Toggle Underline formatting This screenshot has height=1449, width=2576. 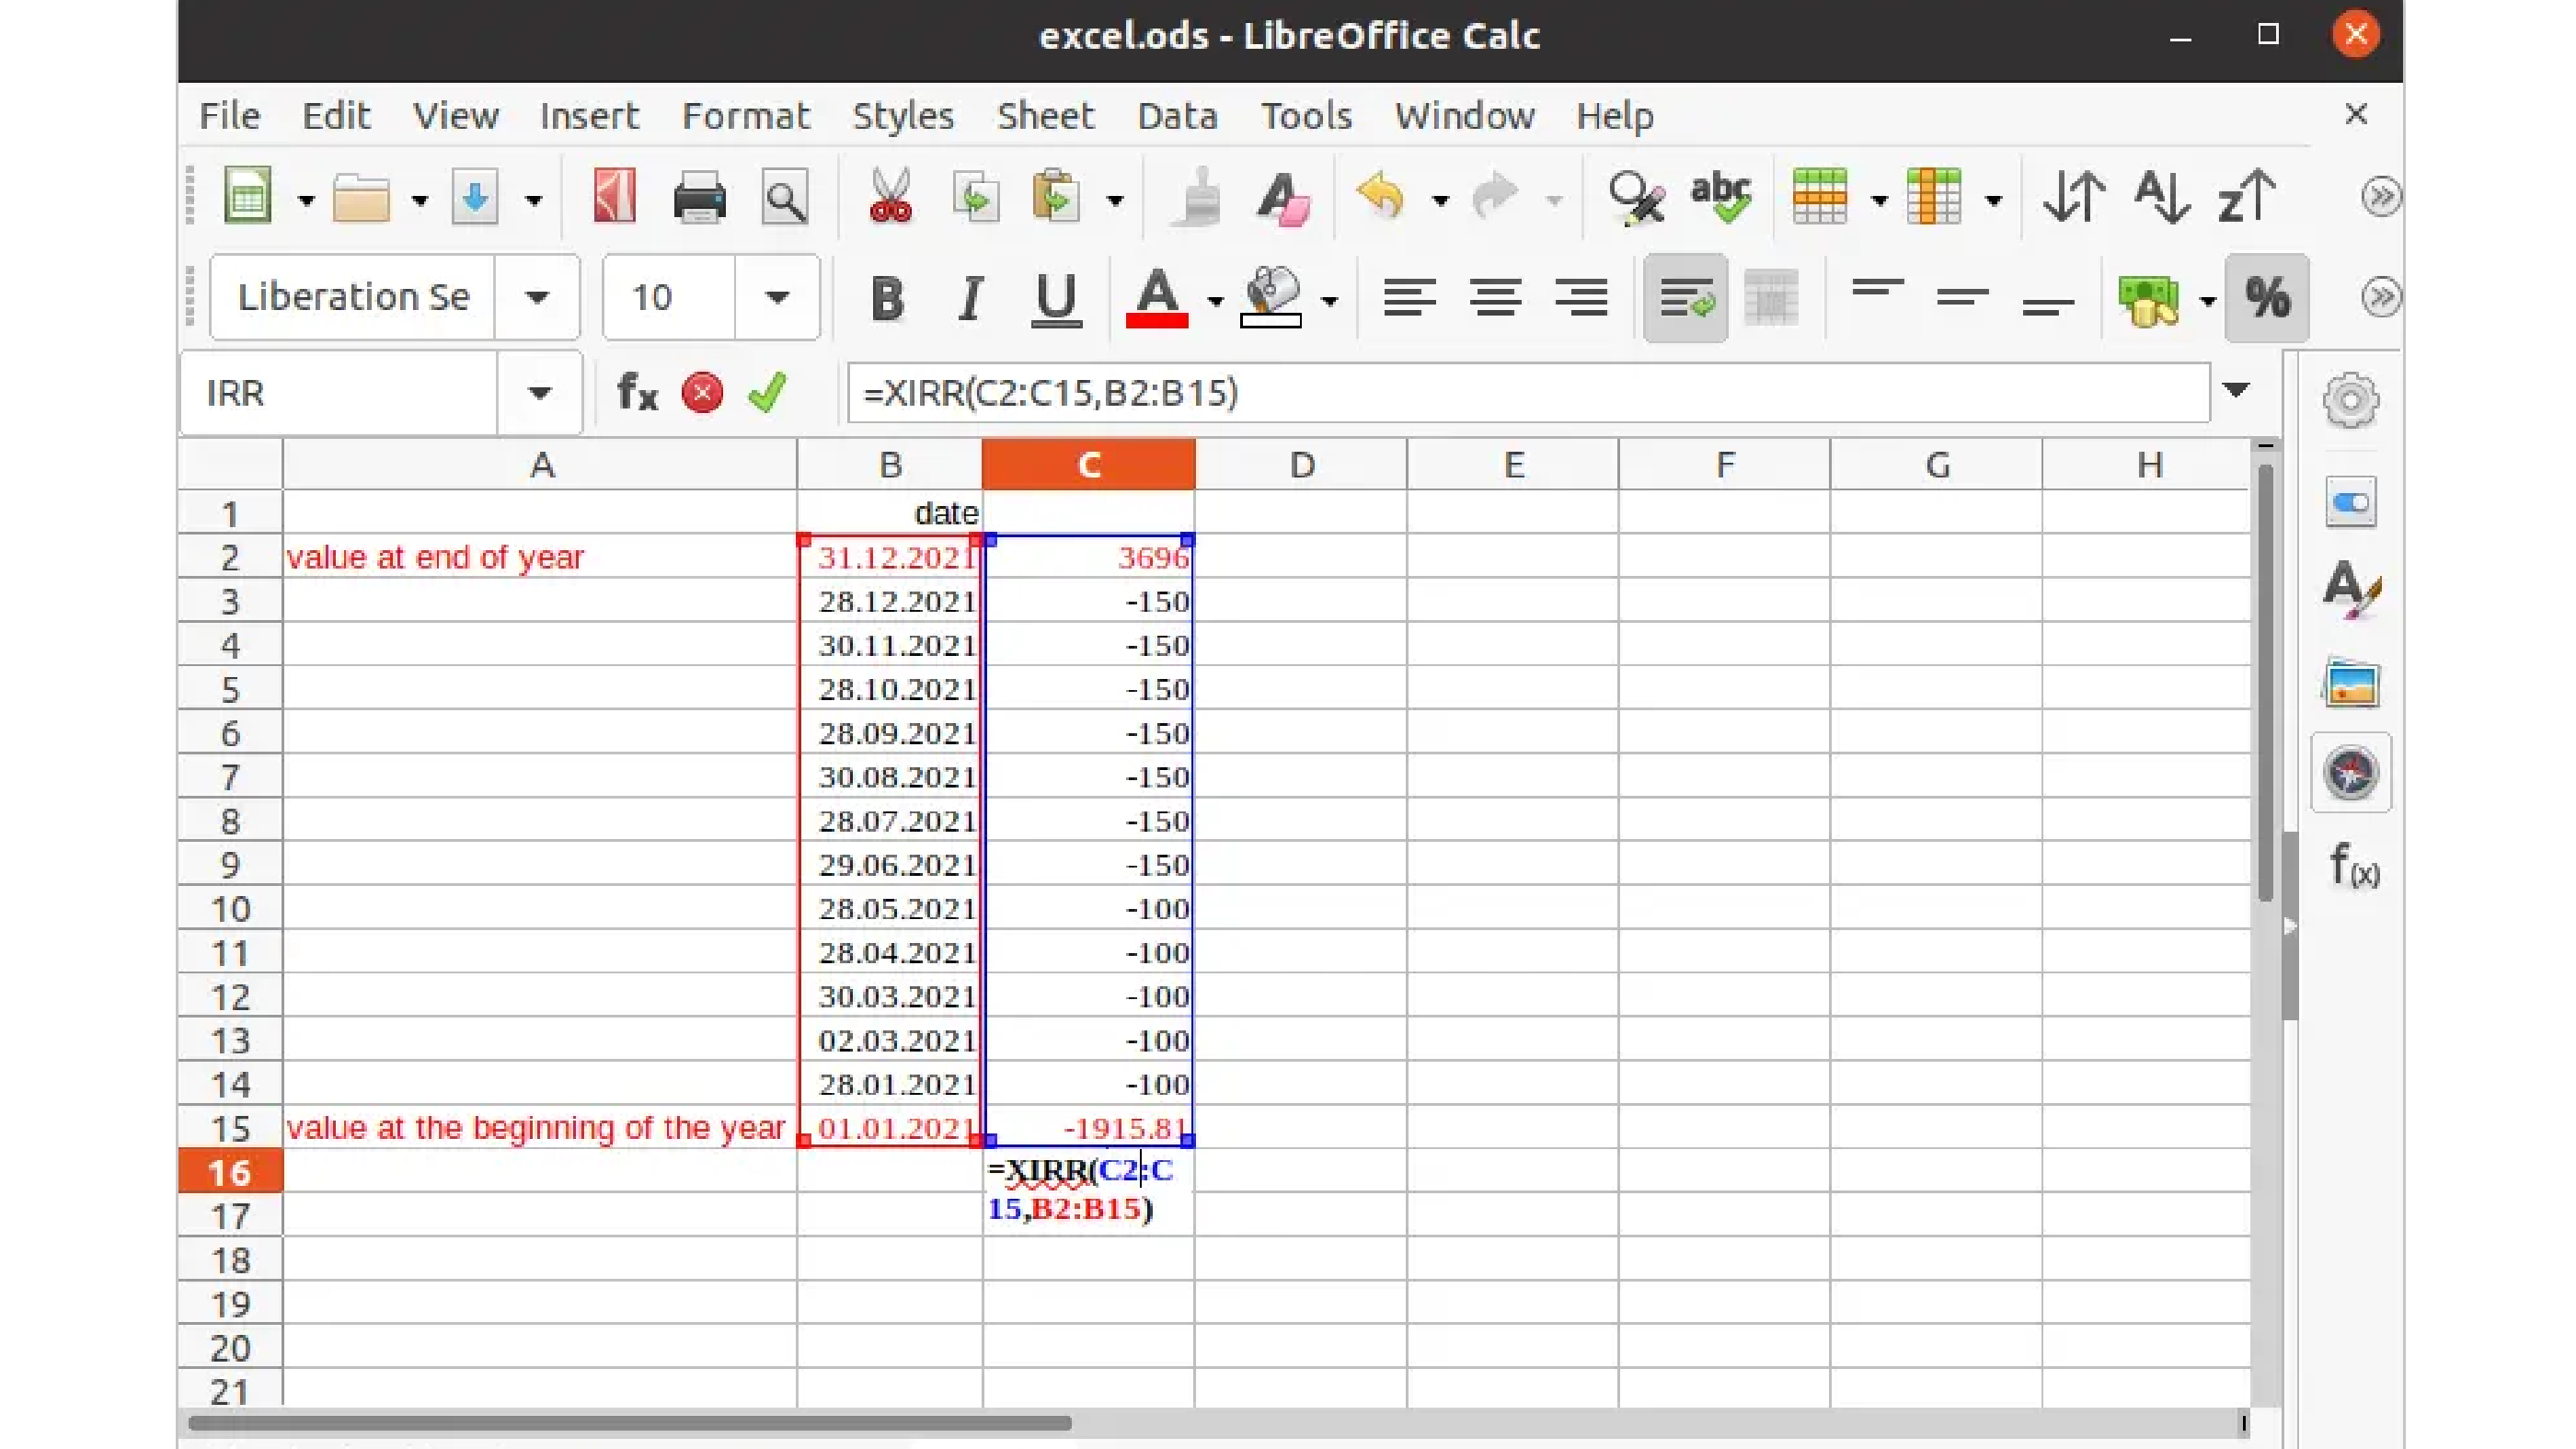1056,298
